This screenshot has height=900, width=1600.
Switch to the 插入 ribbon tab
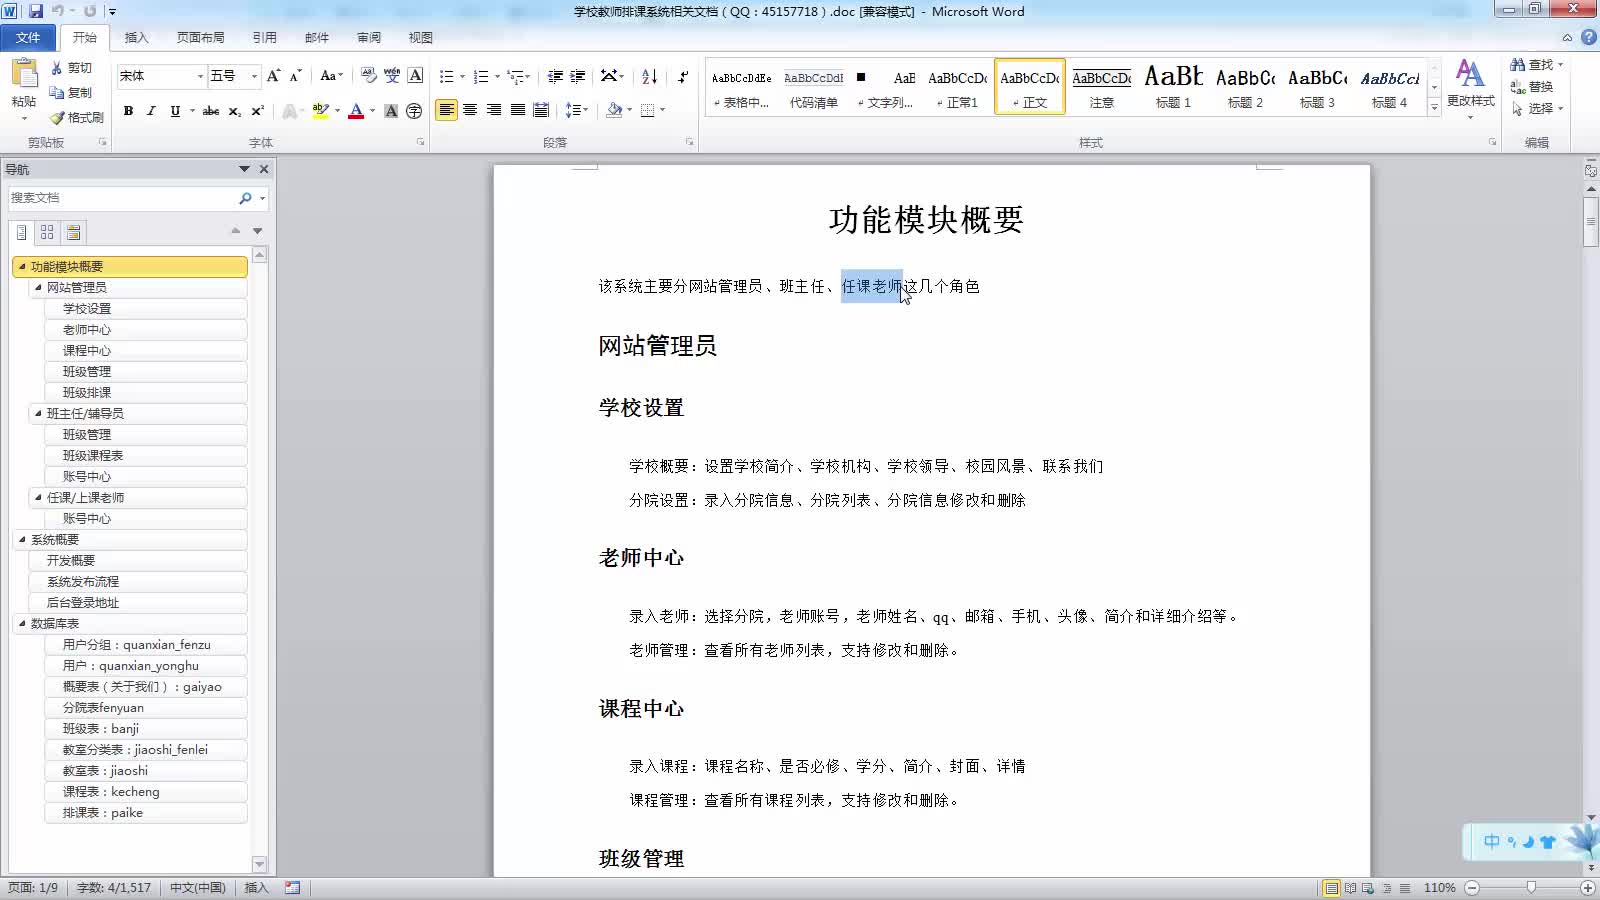click(135, 37)
